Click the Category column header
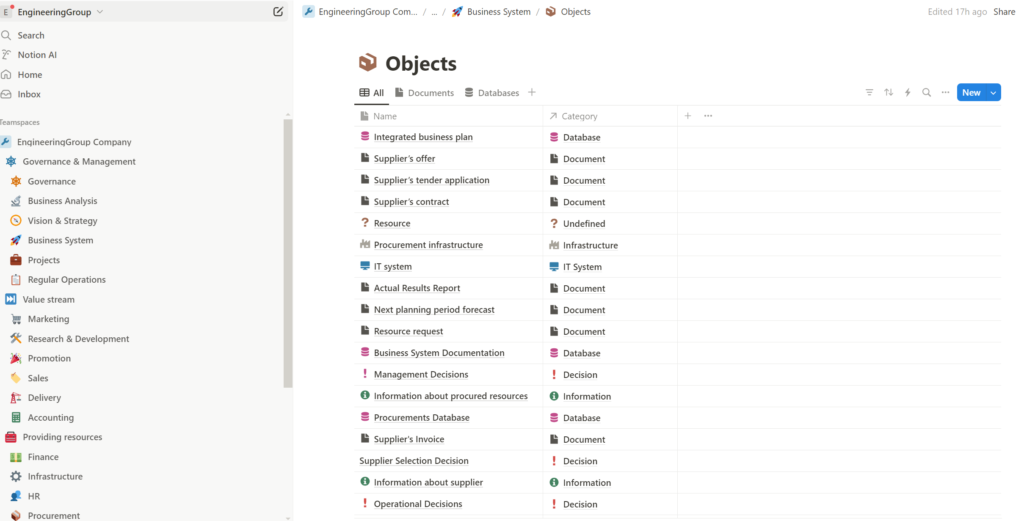Viewport: 1024px width, 521px height. (579, 116)
